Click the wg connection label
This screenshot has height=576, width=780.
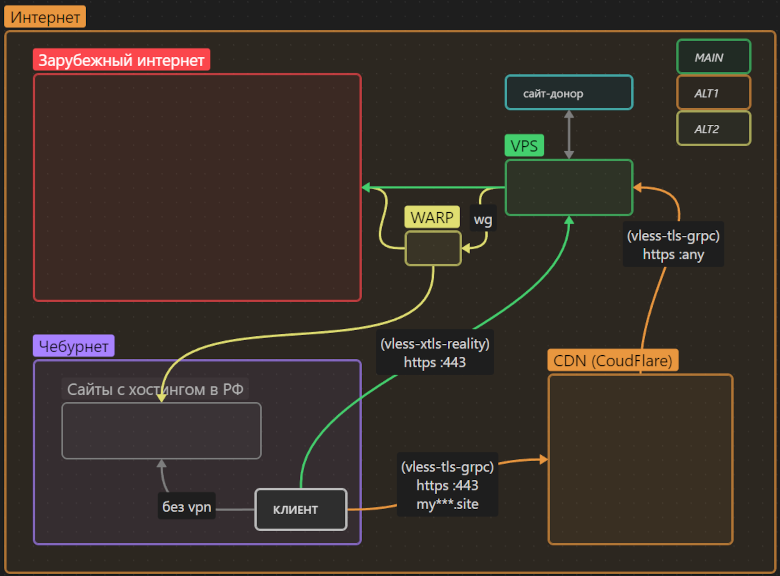point(483,220)
